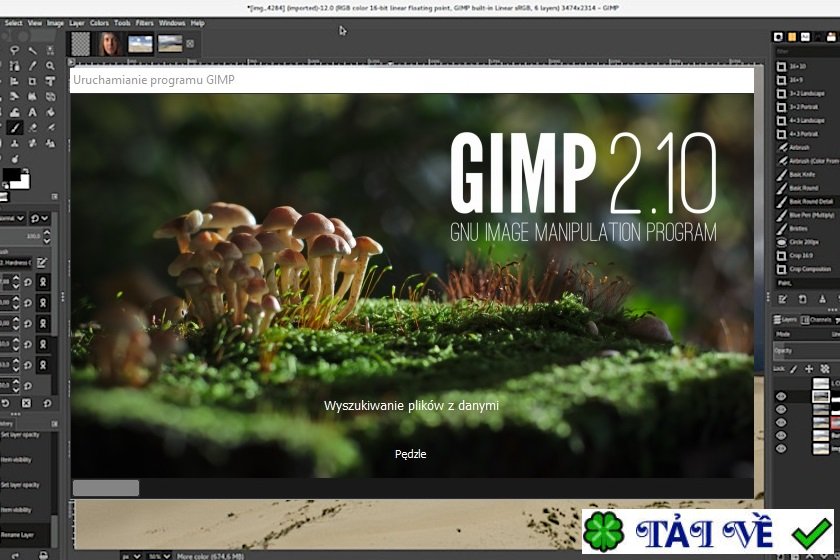Screen dimensions: 840x560
Task: Select the Eraser tool
Action: point(32,128)
